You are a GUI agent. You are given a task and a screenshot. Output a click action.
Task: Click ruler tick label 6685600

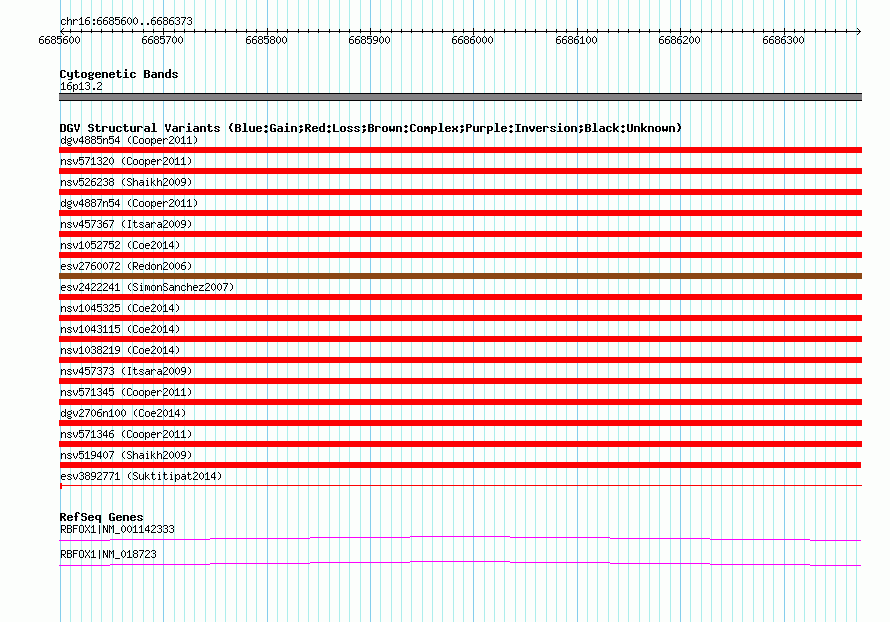pos(60,40)
